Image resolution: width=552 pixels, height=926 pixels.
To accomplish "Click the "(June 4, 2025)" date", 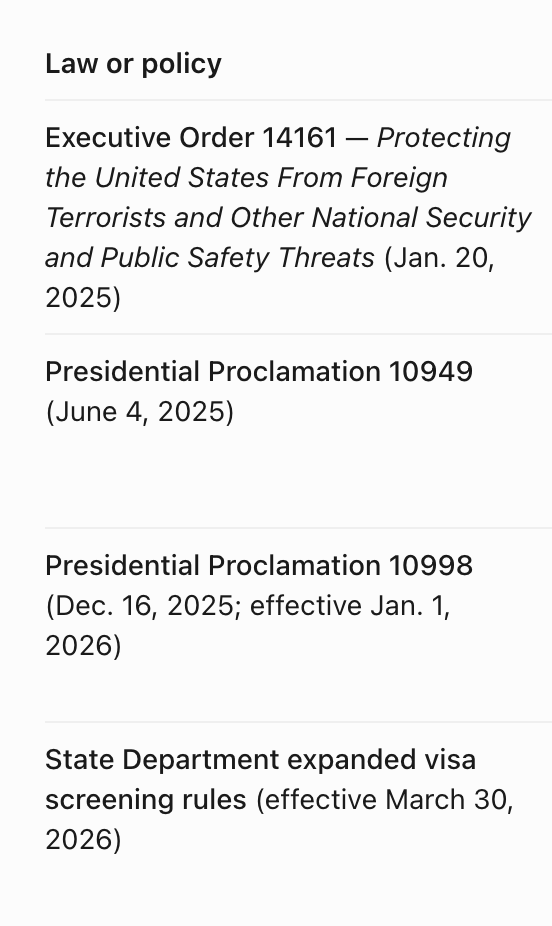I will click(x=140, y=412).
